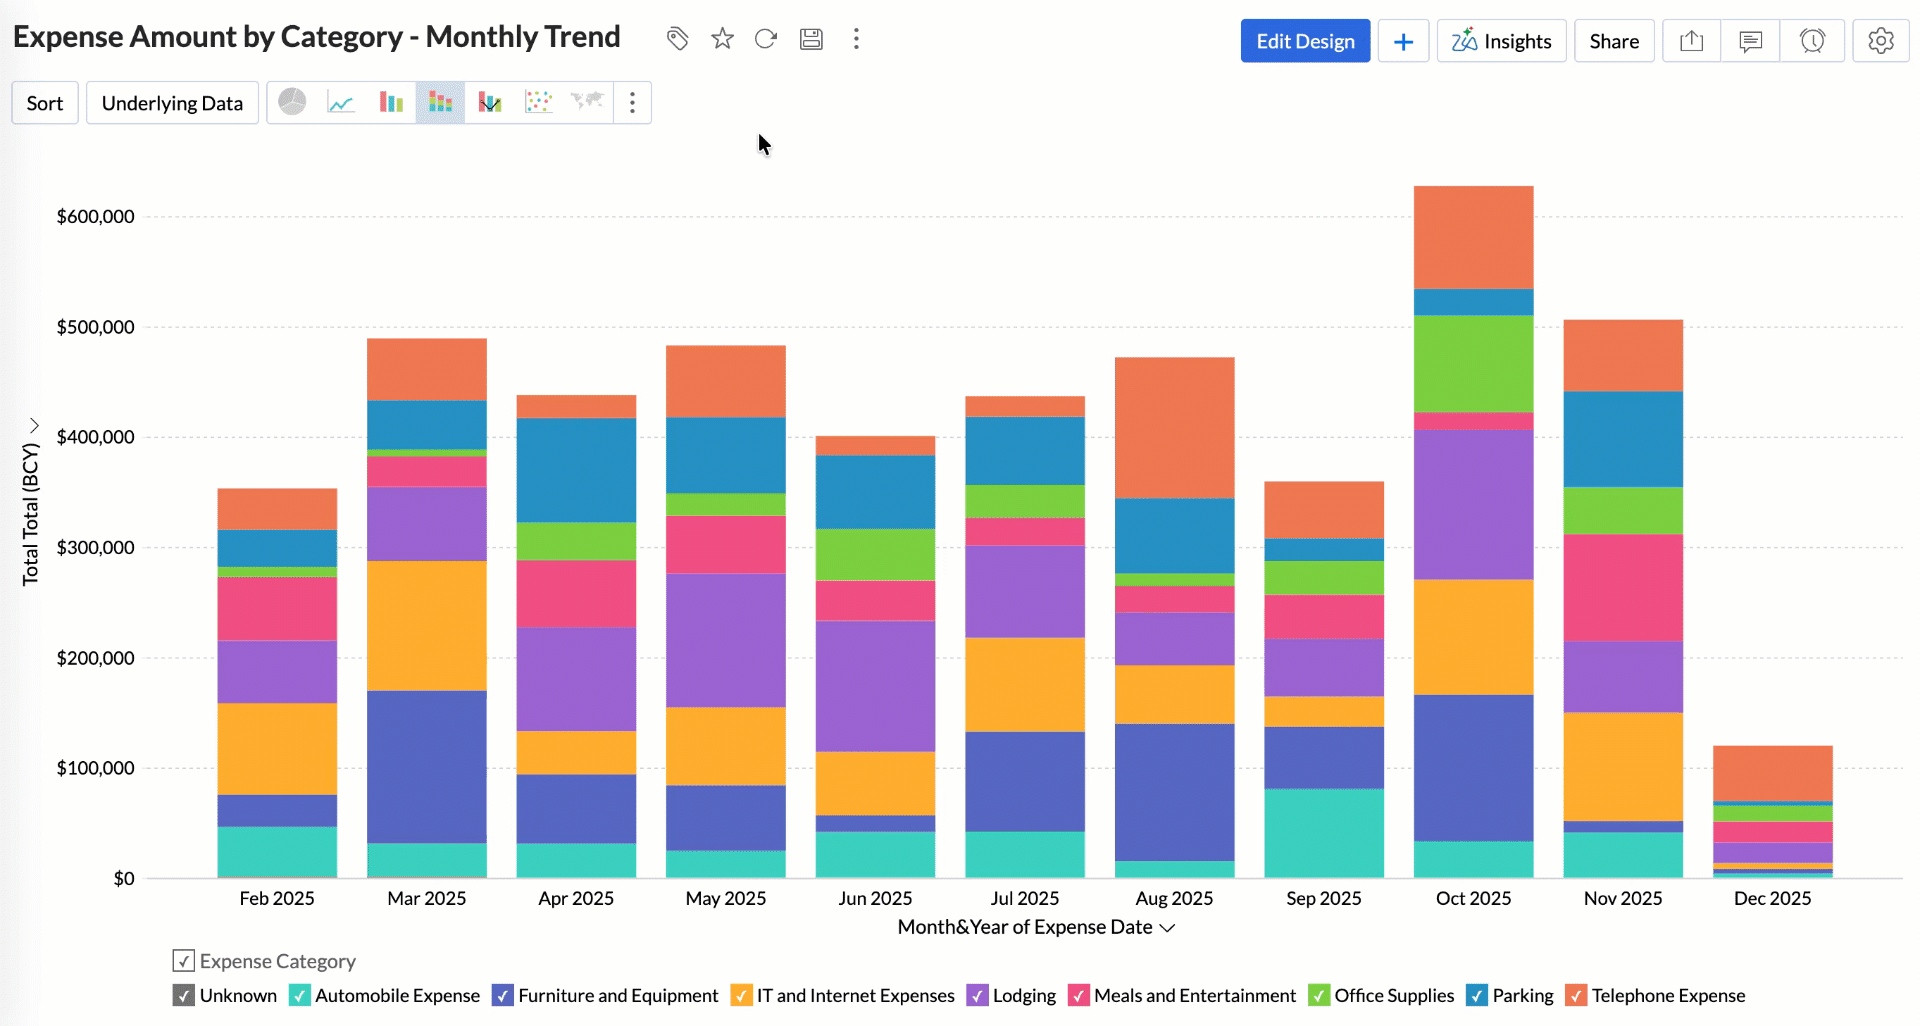Select the line chart type icon
The width and height of the screenshot is (1920, 1026).
(x=341, y=102)
